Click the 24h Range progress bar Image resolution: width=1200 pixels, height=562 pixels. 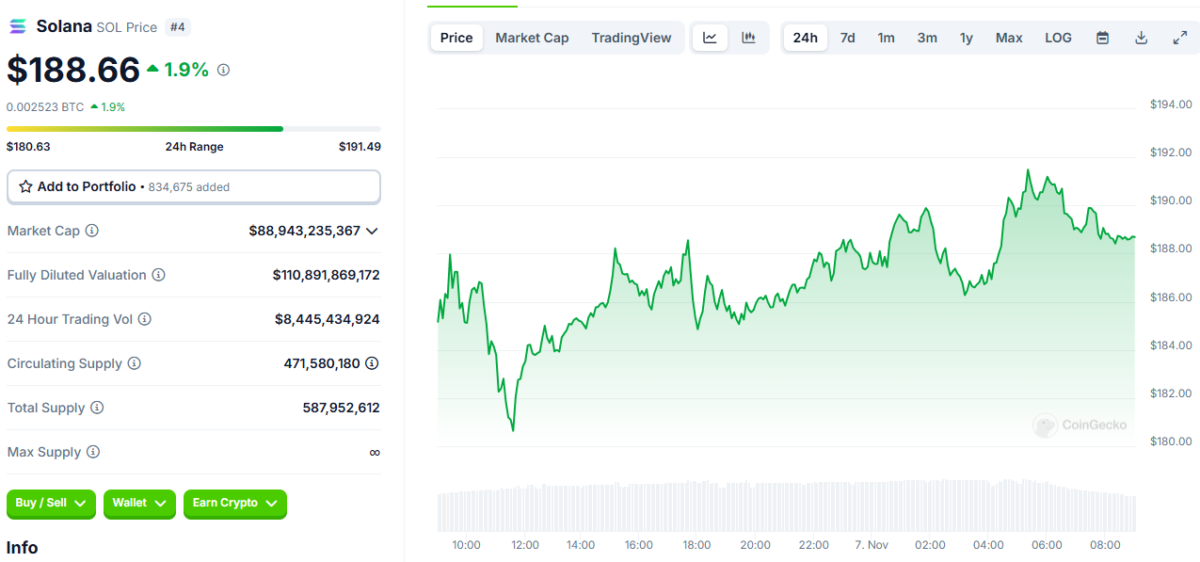click(194, 128)
